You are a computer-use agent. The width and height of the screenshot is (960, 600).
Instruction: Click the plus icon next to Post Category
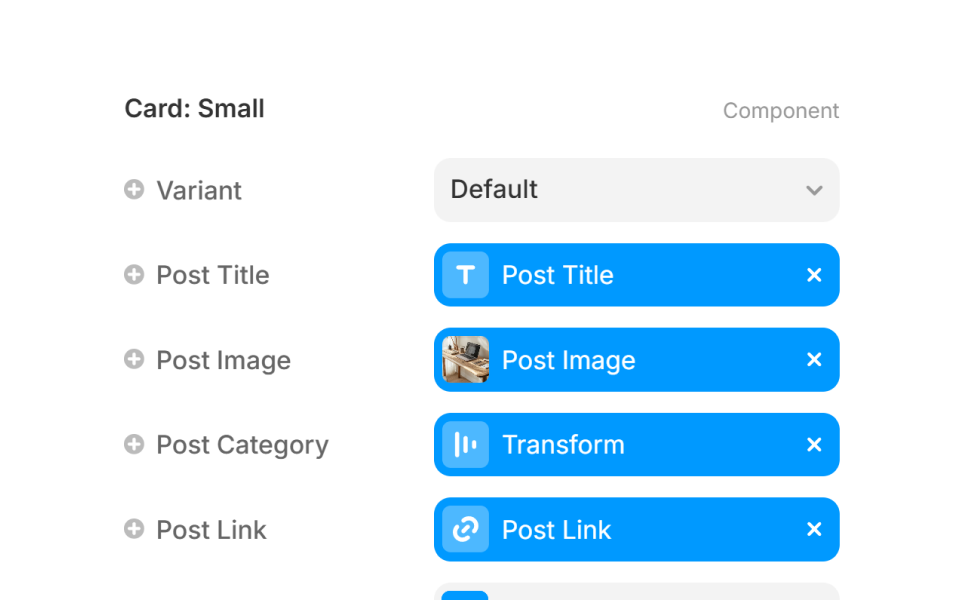coord(134,445)
